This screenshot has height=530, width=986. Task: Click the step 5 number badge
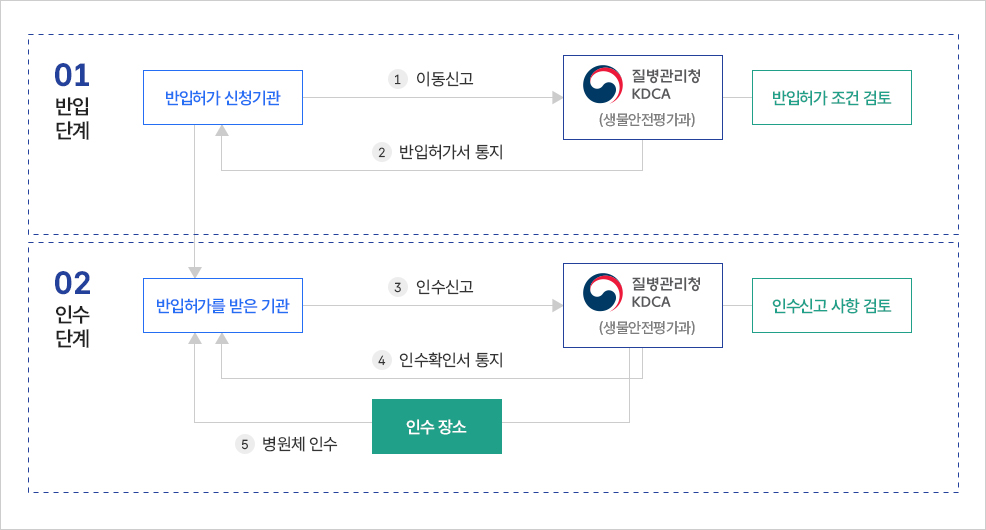244,444
